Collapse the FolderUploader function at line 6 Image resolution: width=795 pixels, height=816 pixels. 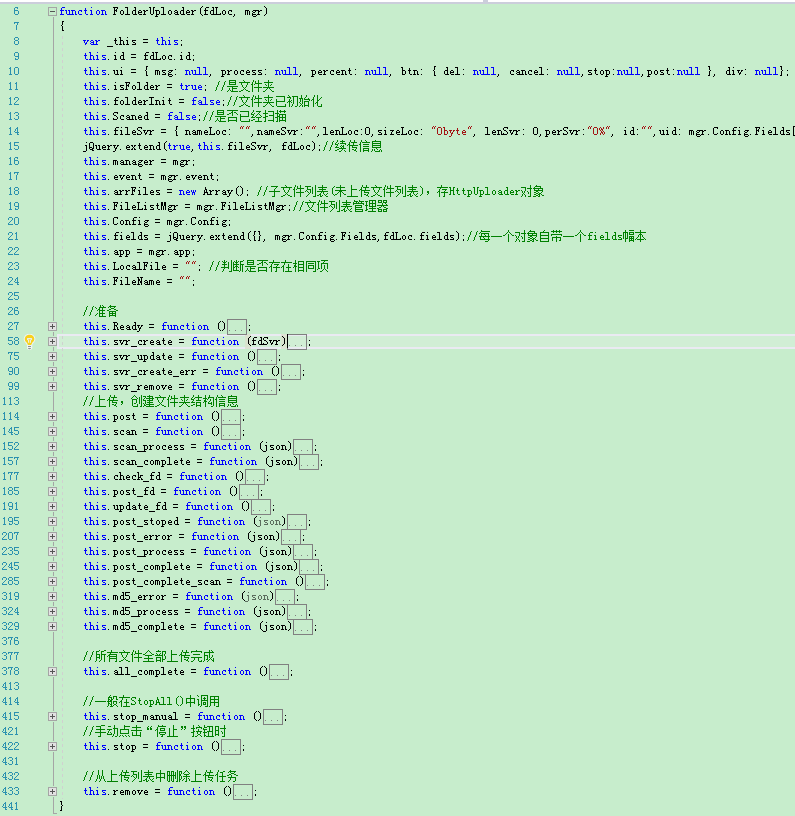(52, 11)
